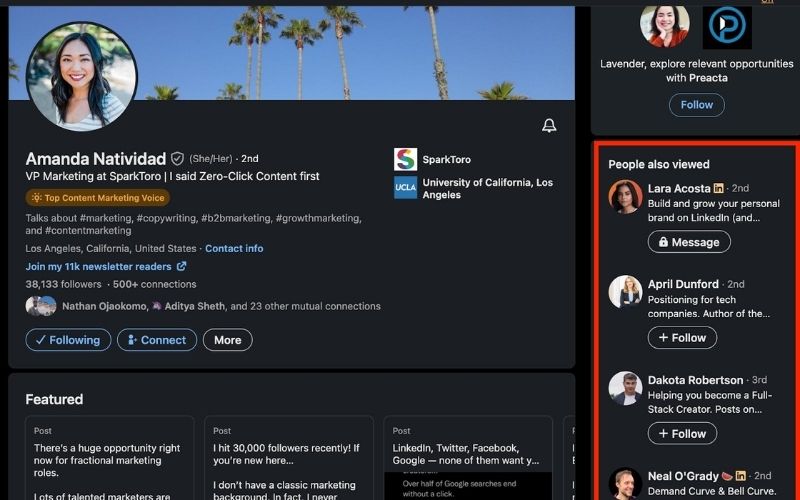
Task: Toggle the Following button for Amanda
Action: [x=68, y=340]
